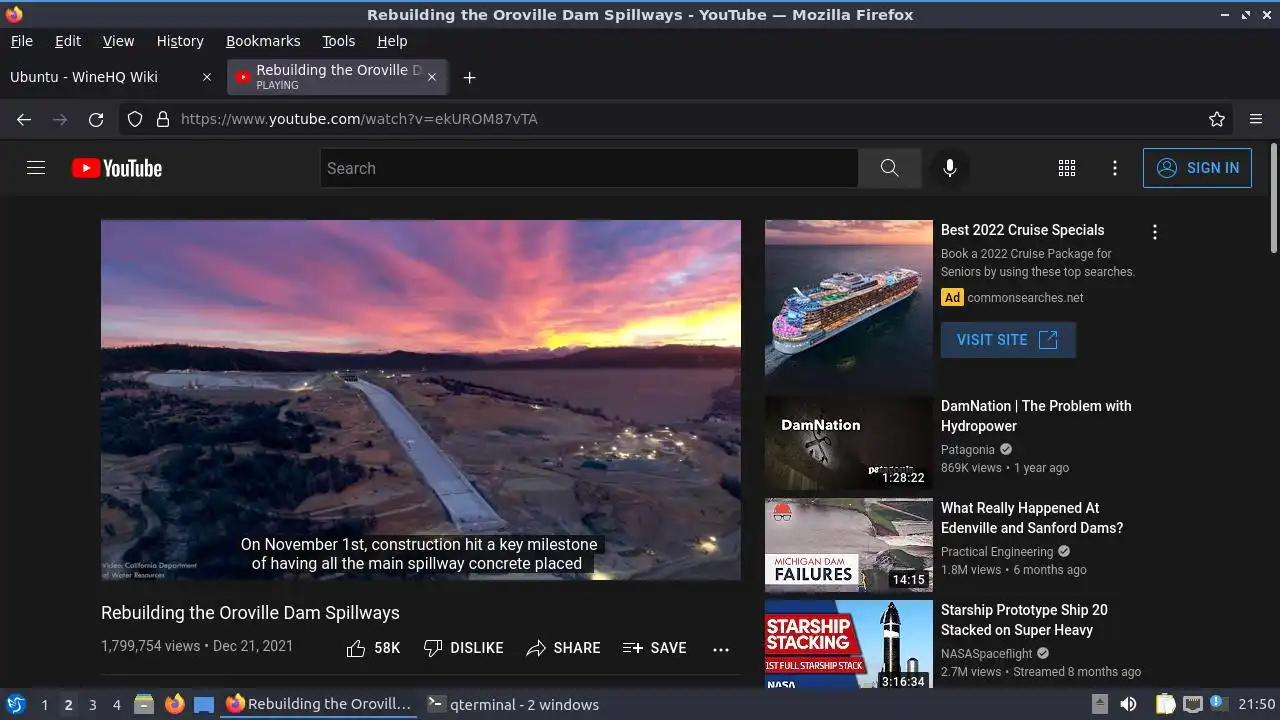Open What Really Happened At Edenville title
The height and width of the screenshot is (720, 1280).
[x=1032, y=518]
